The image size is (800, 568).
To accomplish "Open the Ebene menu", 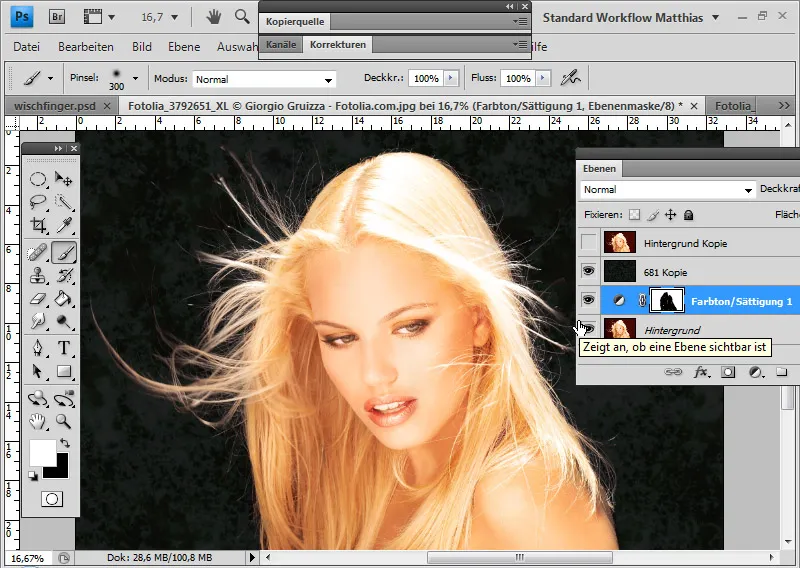I will click(x=184, y=46).
